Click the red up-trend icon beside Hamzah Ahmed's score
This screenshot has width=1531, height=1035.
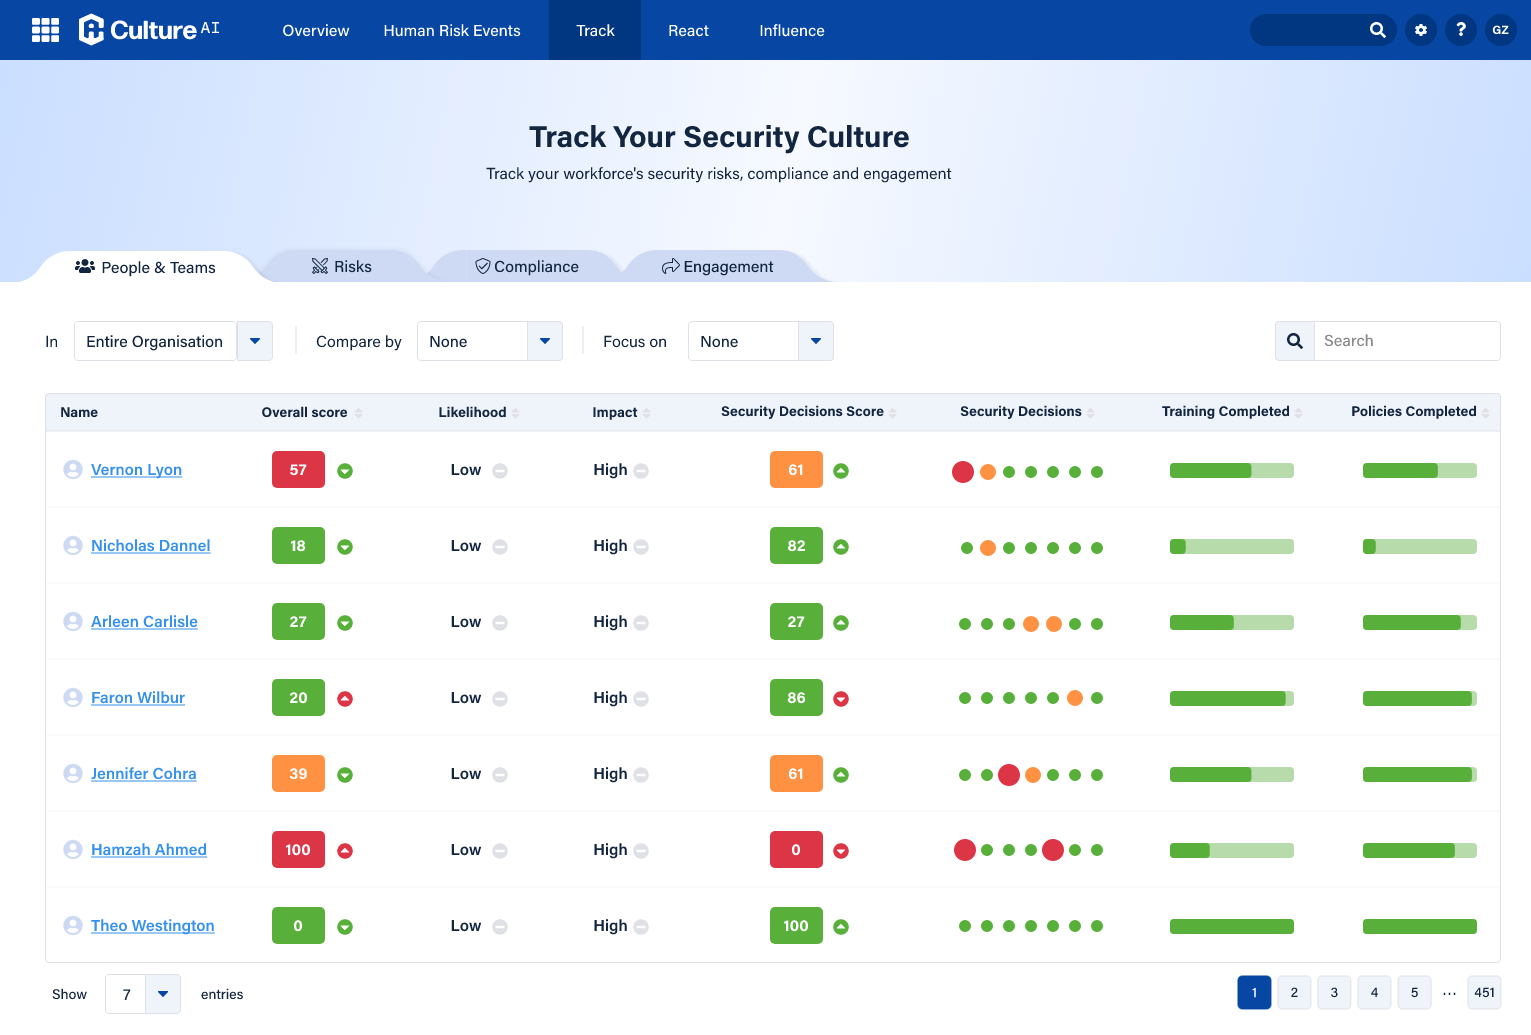[x=345, y=851]
